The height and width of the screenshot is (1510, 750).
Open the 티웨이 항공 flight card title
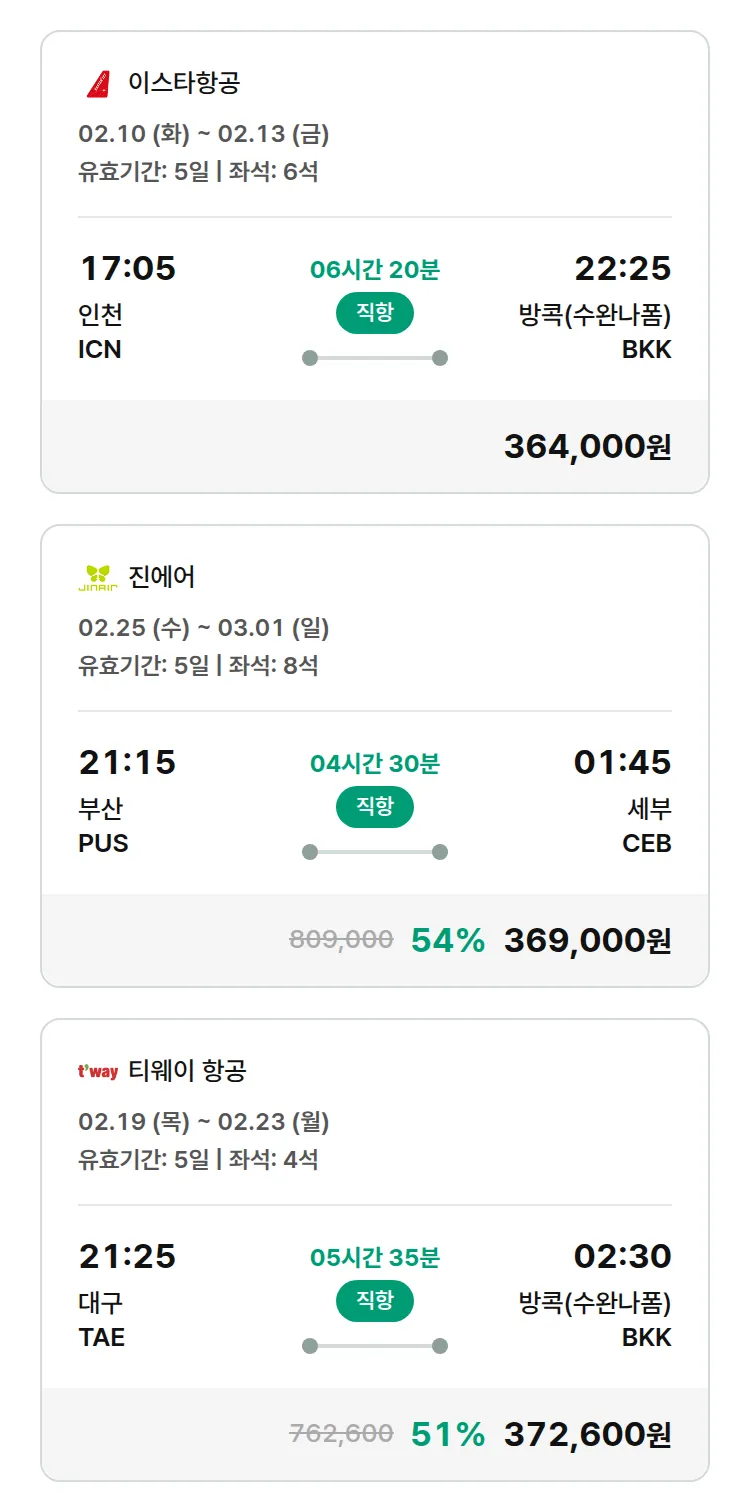(x=187, y=1070)
